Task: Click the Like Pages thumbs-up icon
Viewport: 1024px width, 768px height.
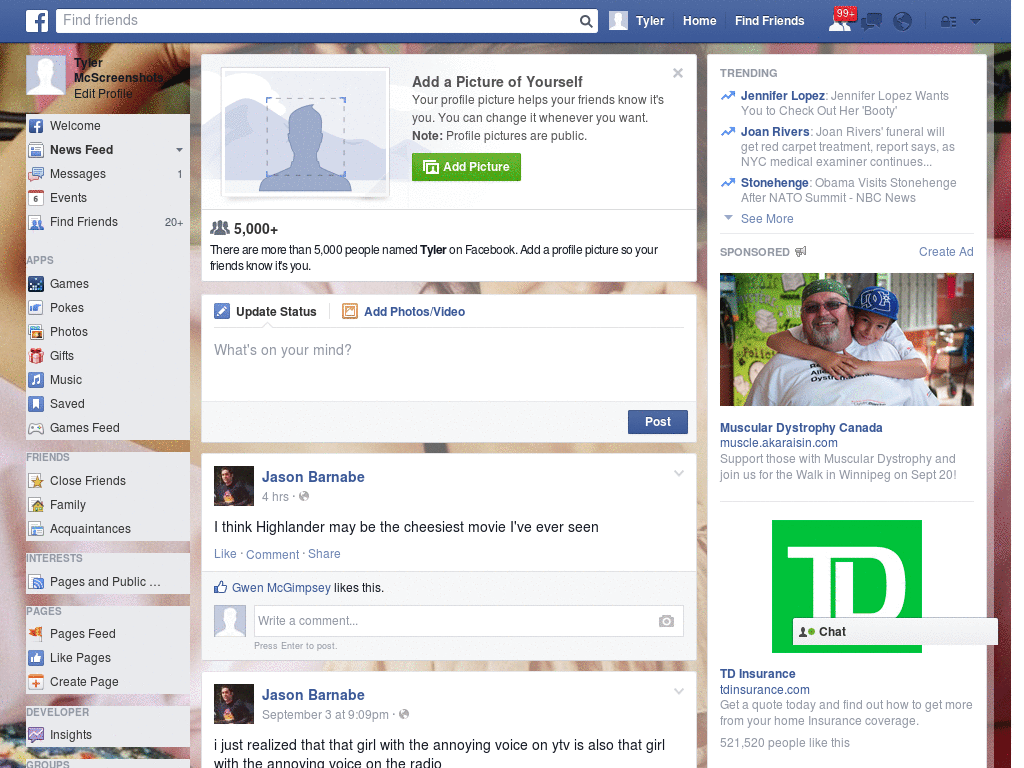Action: tap(36, 658)
